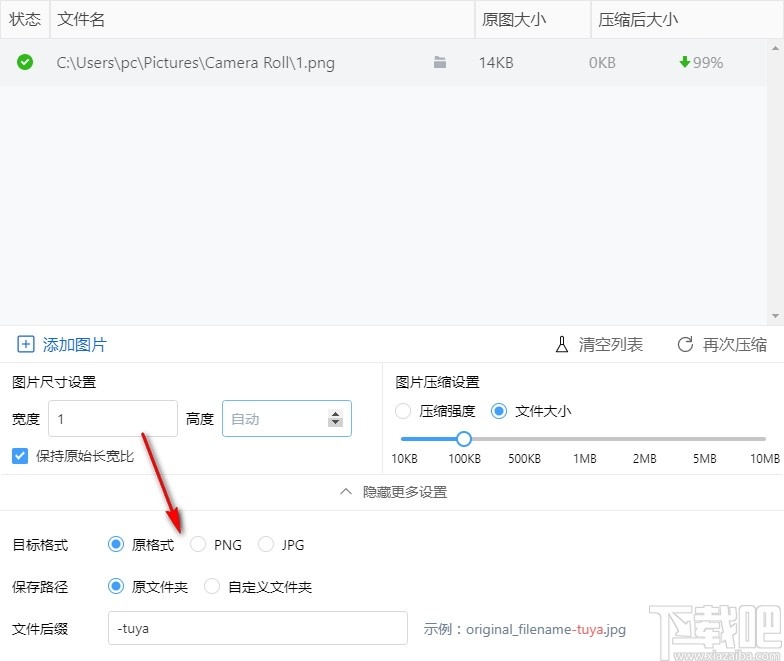
Task: Click the add image plus icon
Action: point(26,344)
